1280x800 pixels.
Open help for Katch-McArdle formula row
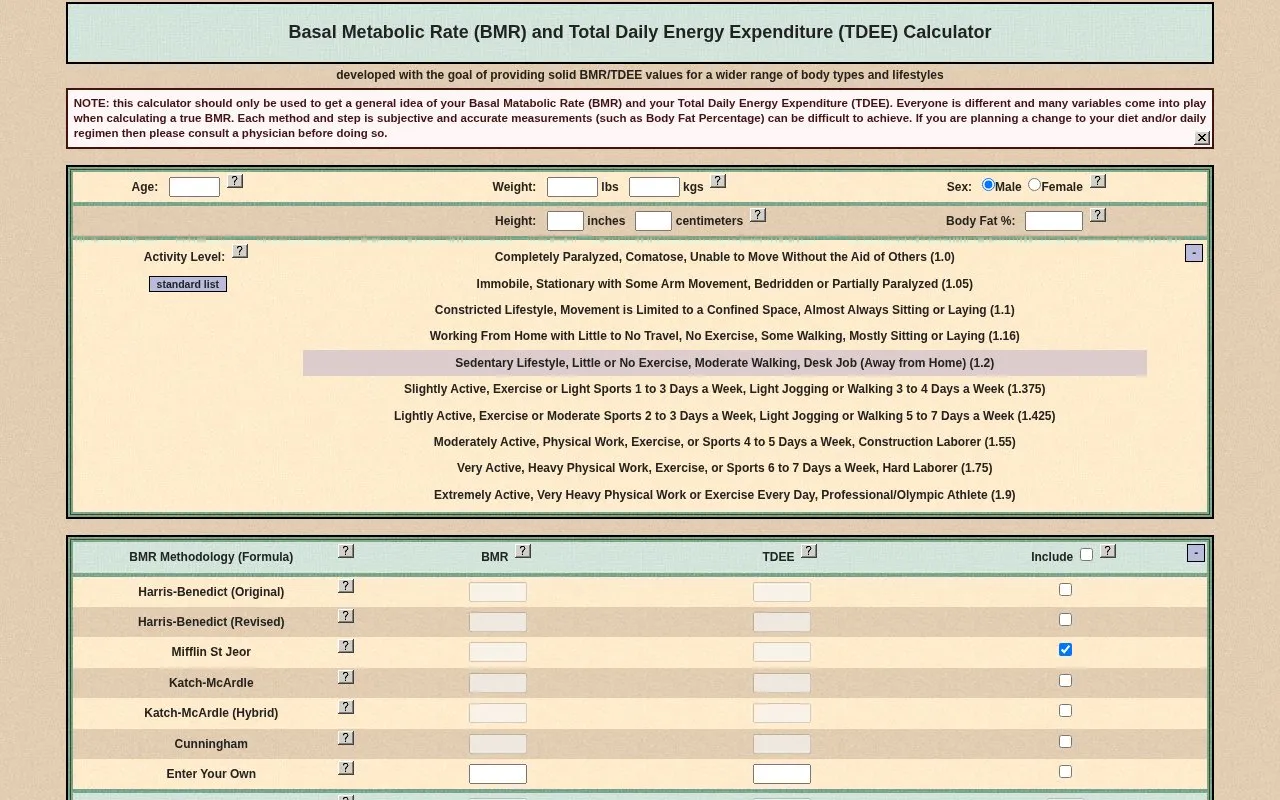point(346,677)
